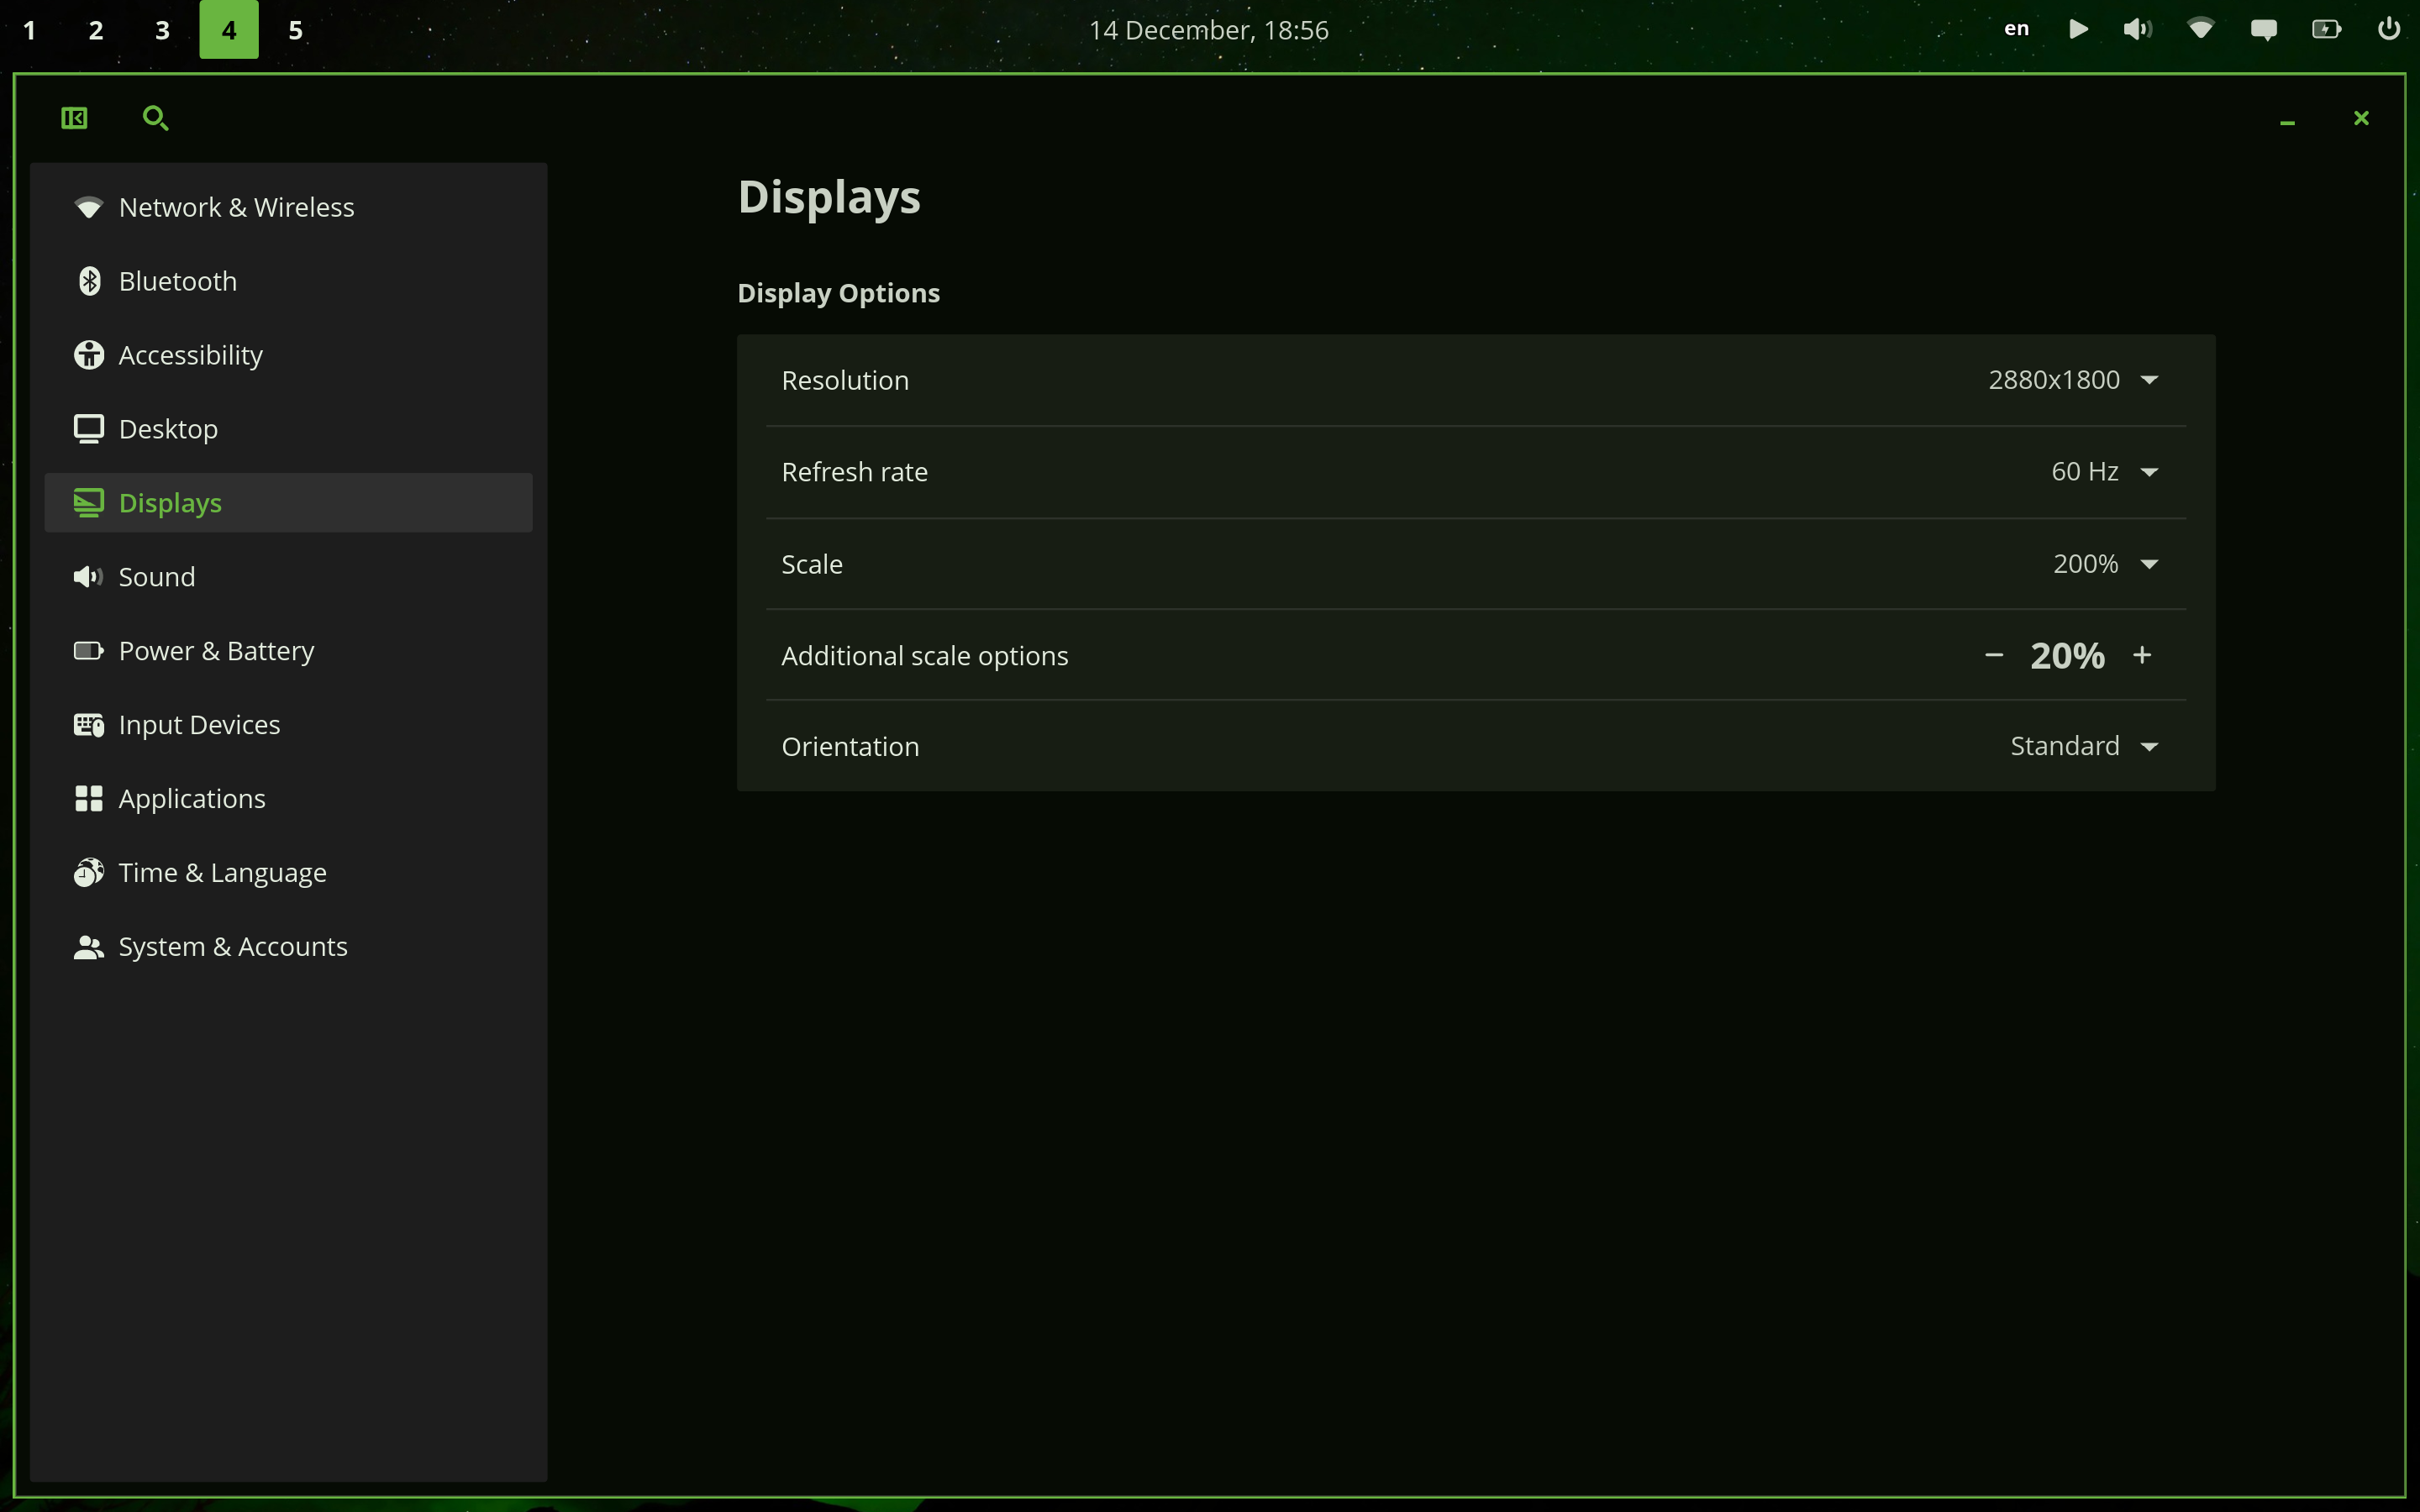Screen dimensions: 2420x1512
Task: Toggle the sidebar collapse icon
Action: click(x=74, y=118)
